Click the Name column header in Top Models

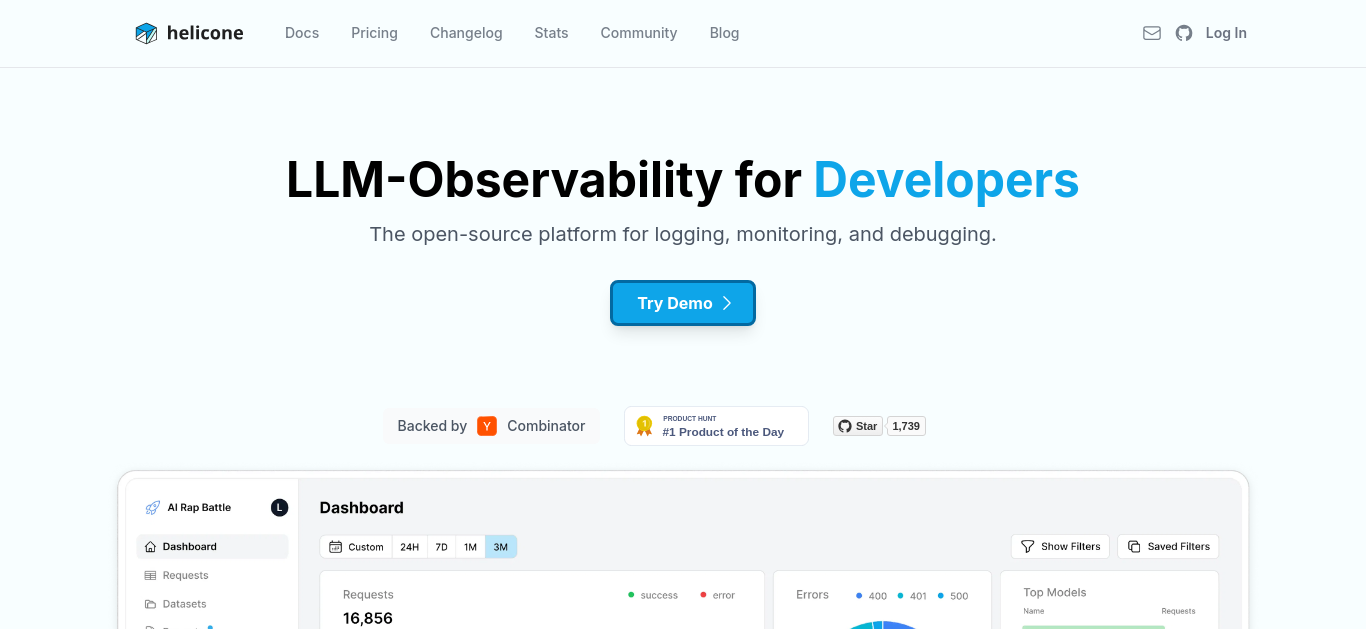(1034, 611)
